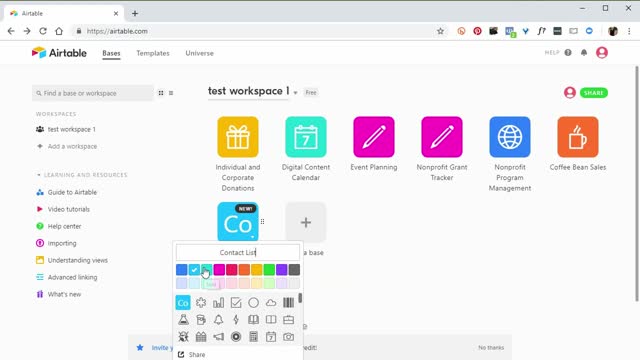Open the dropdown arrow on the Co base tile
The image size is (640, 360).
253,237
